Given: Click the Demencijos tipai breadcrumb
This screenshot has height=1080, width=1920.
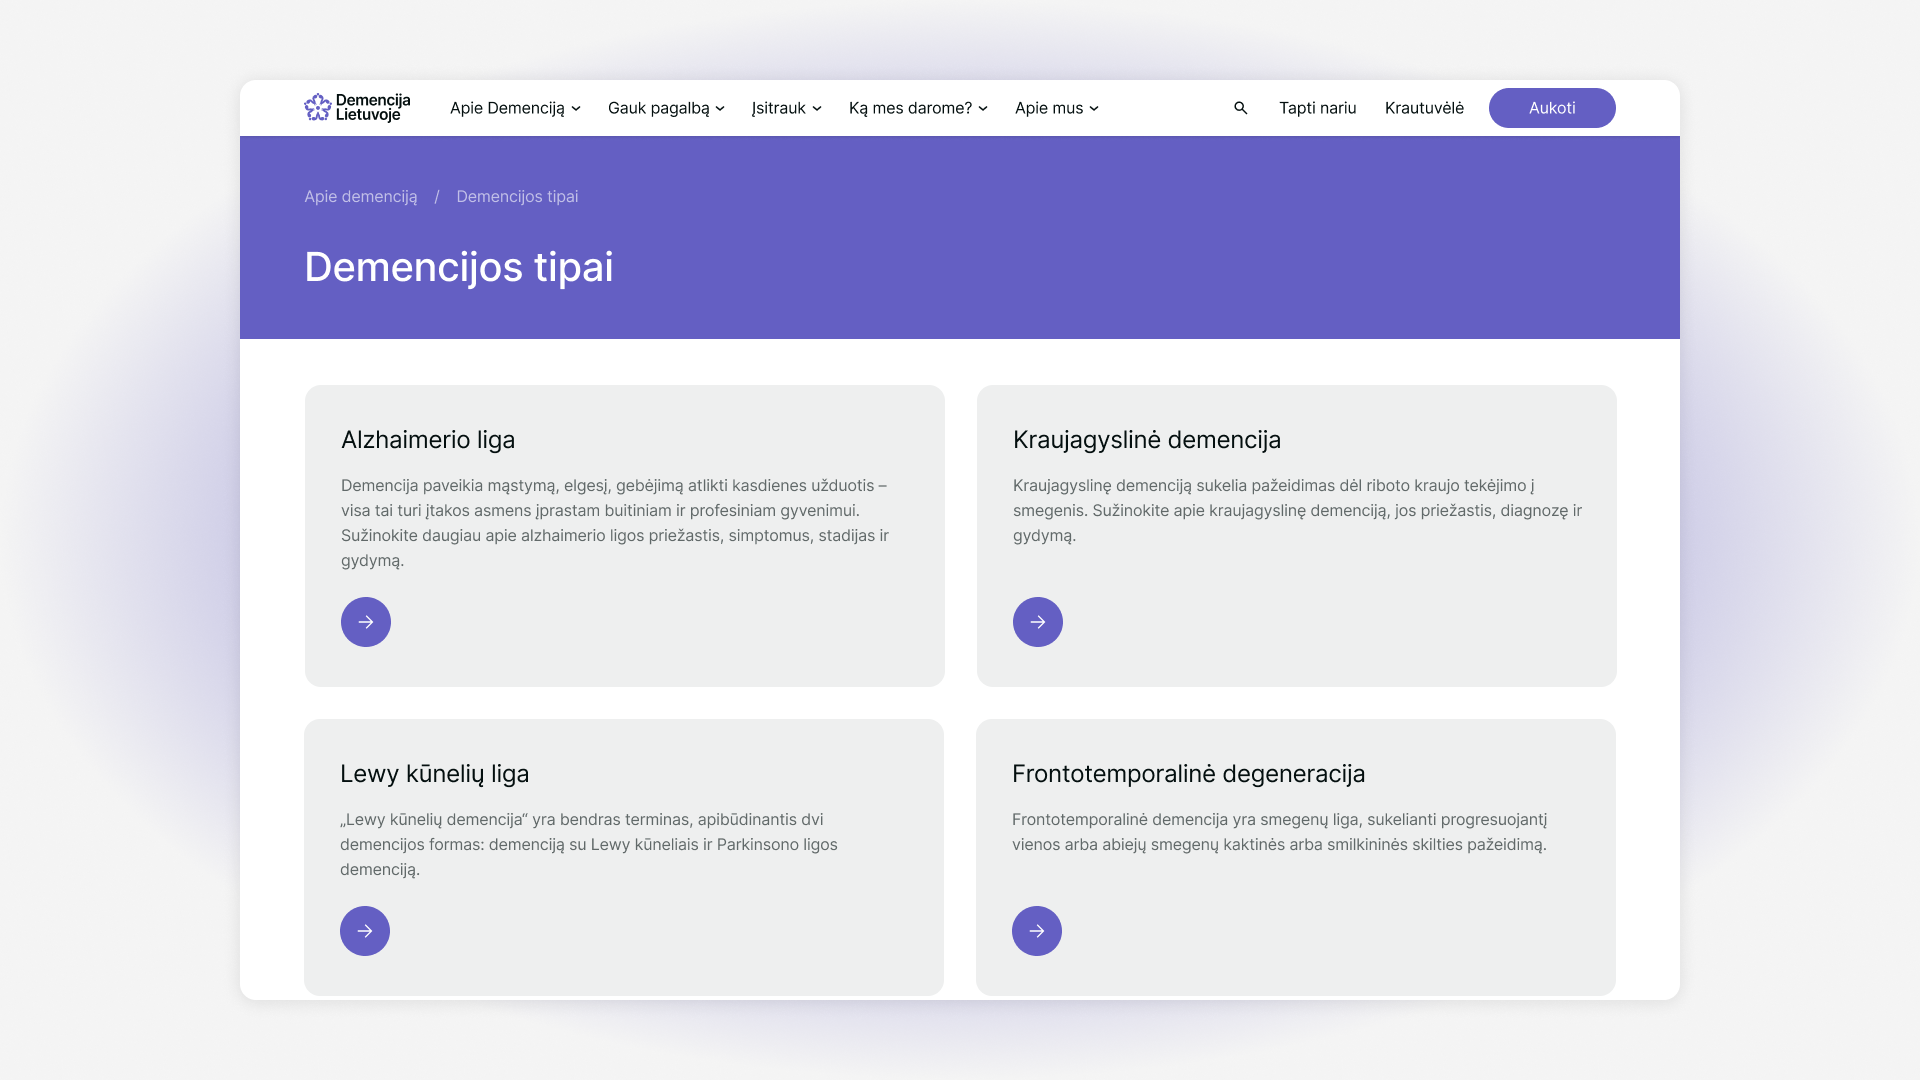Looking at the screenshot, I should tap(517, 197).
